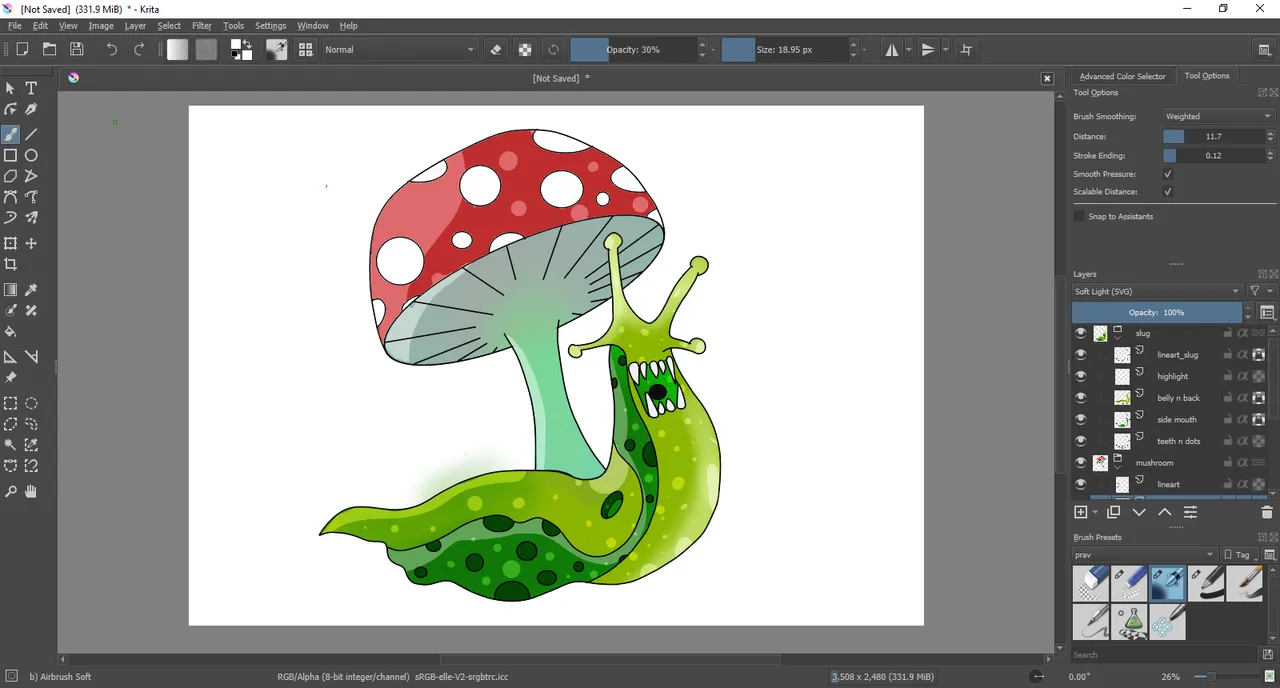Screen dimensions: 1280x688
Task: Check the Snap to Assistants box
Action: click(x=1079, y=216)
